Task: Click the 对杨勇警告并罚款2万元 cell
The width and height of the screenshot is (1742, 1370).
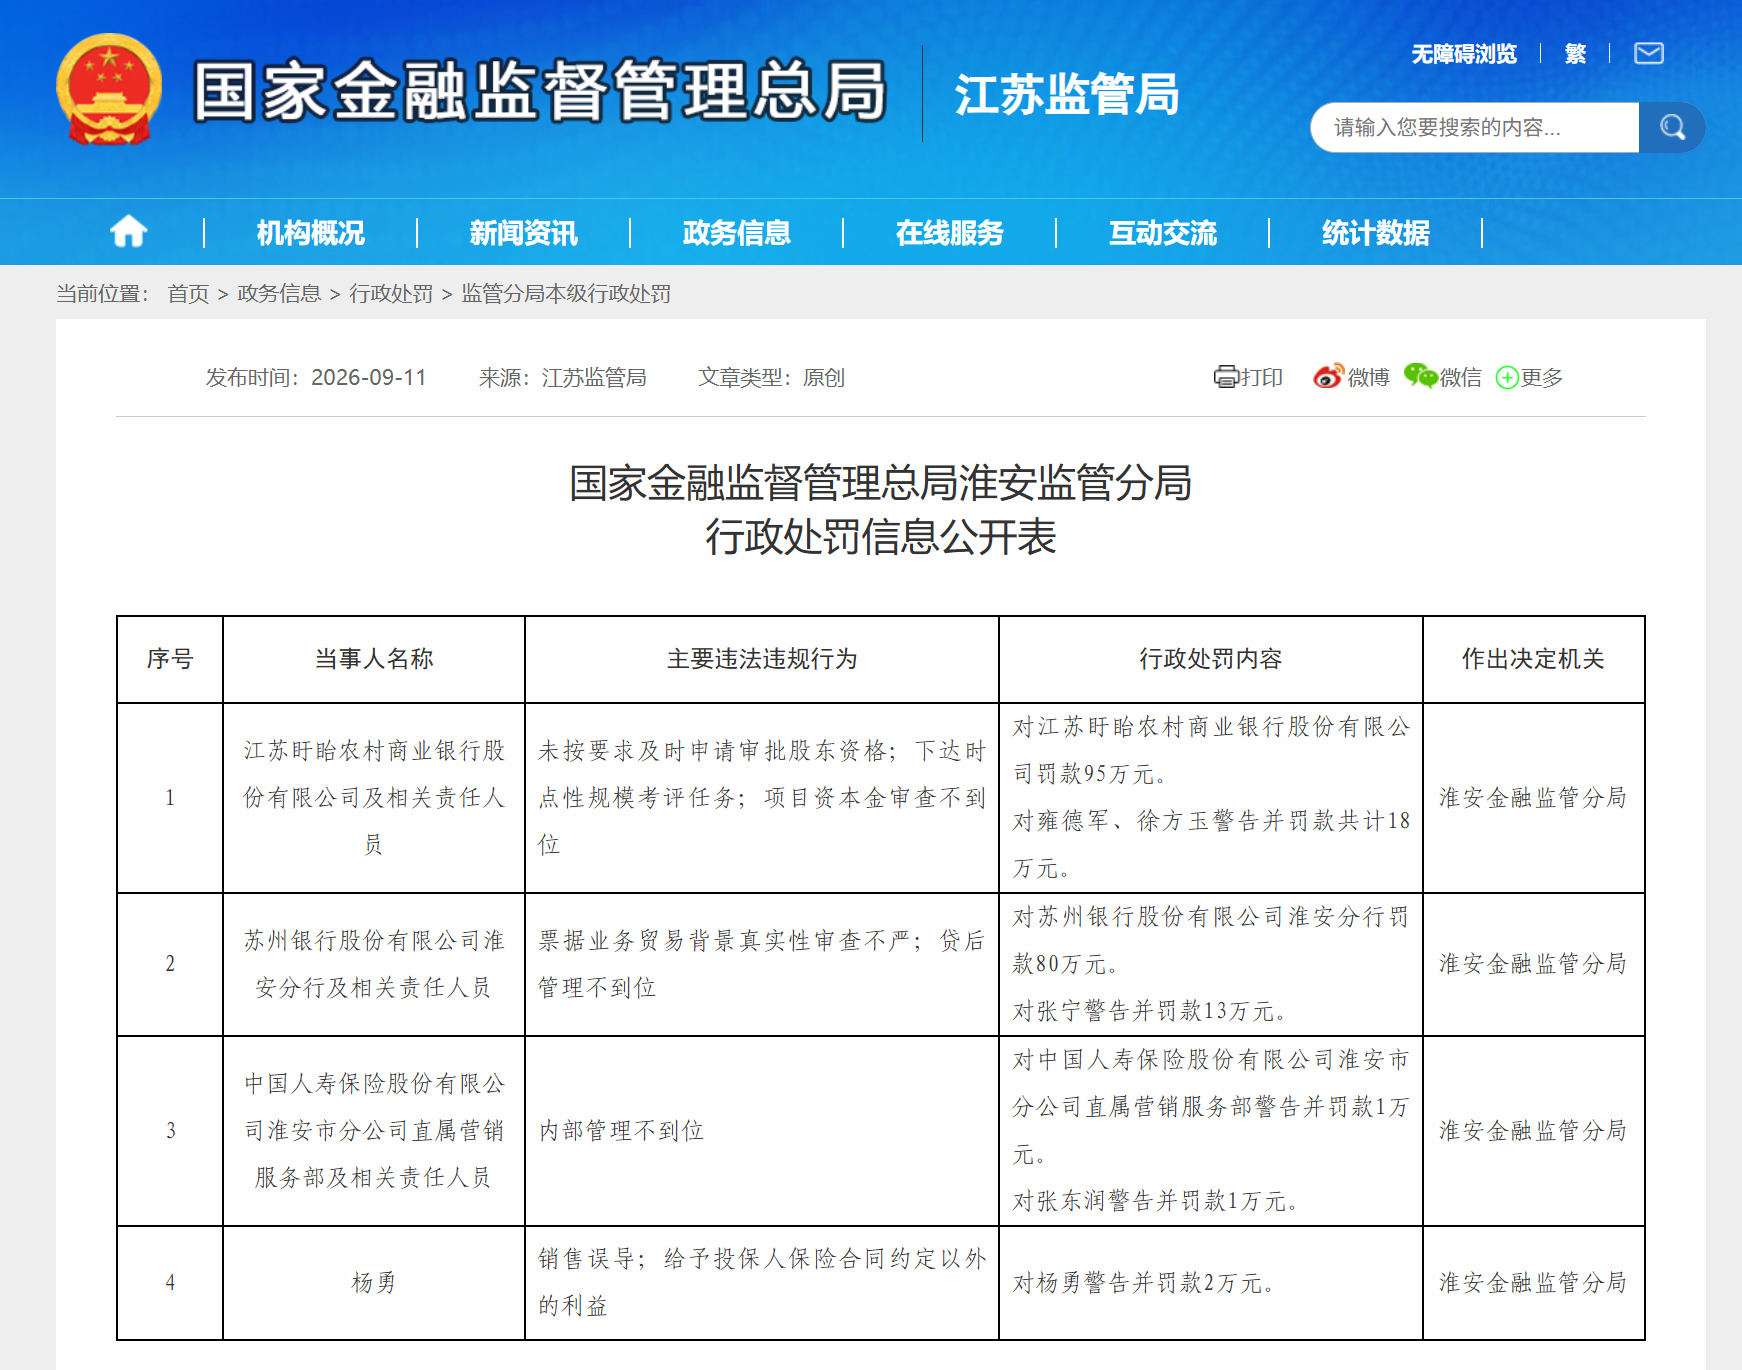Action: pos(1211,1283)
